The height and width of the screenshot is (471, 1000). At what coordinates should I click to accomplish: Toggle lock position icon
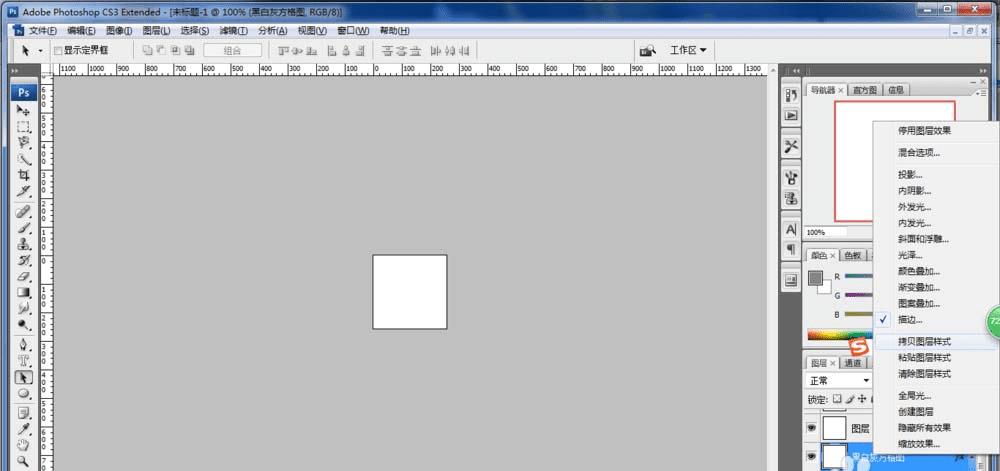pyautogui.click(x=862, y=399)
